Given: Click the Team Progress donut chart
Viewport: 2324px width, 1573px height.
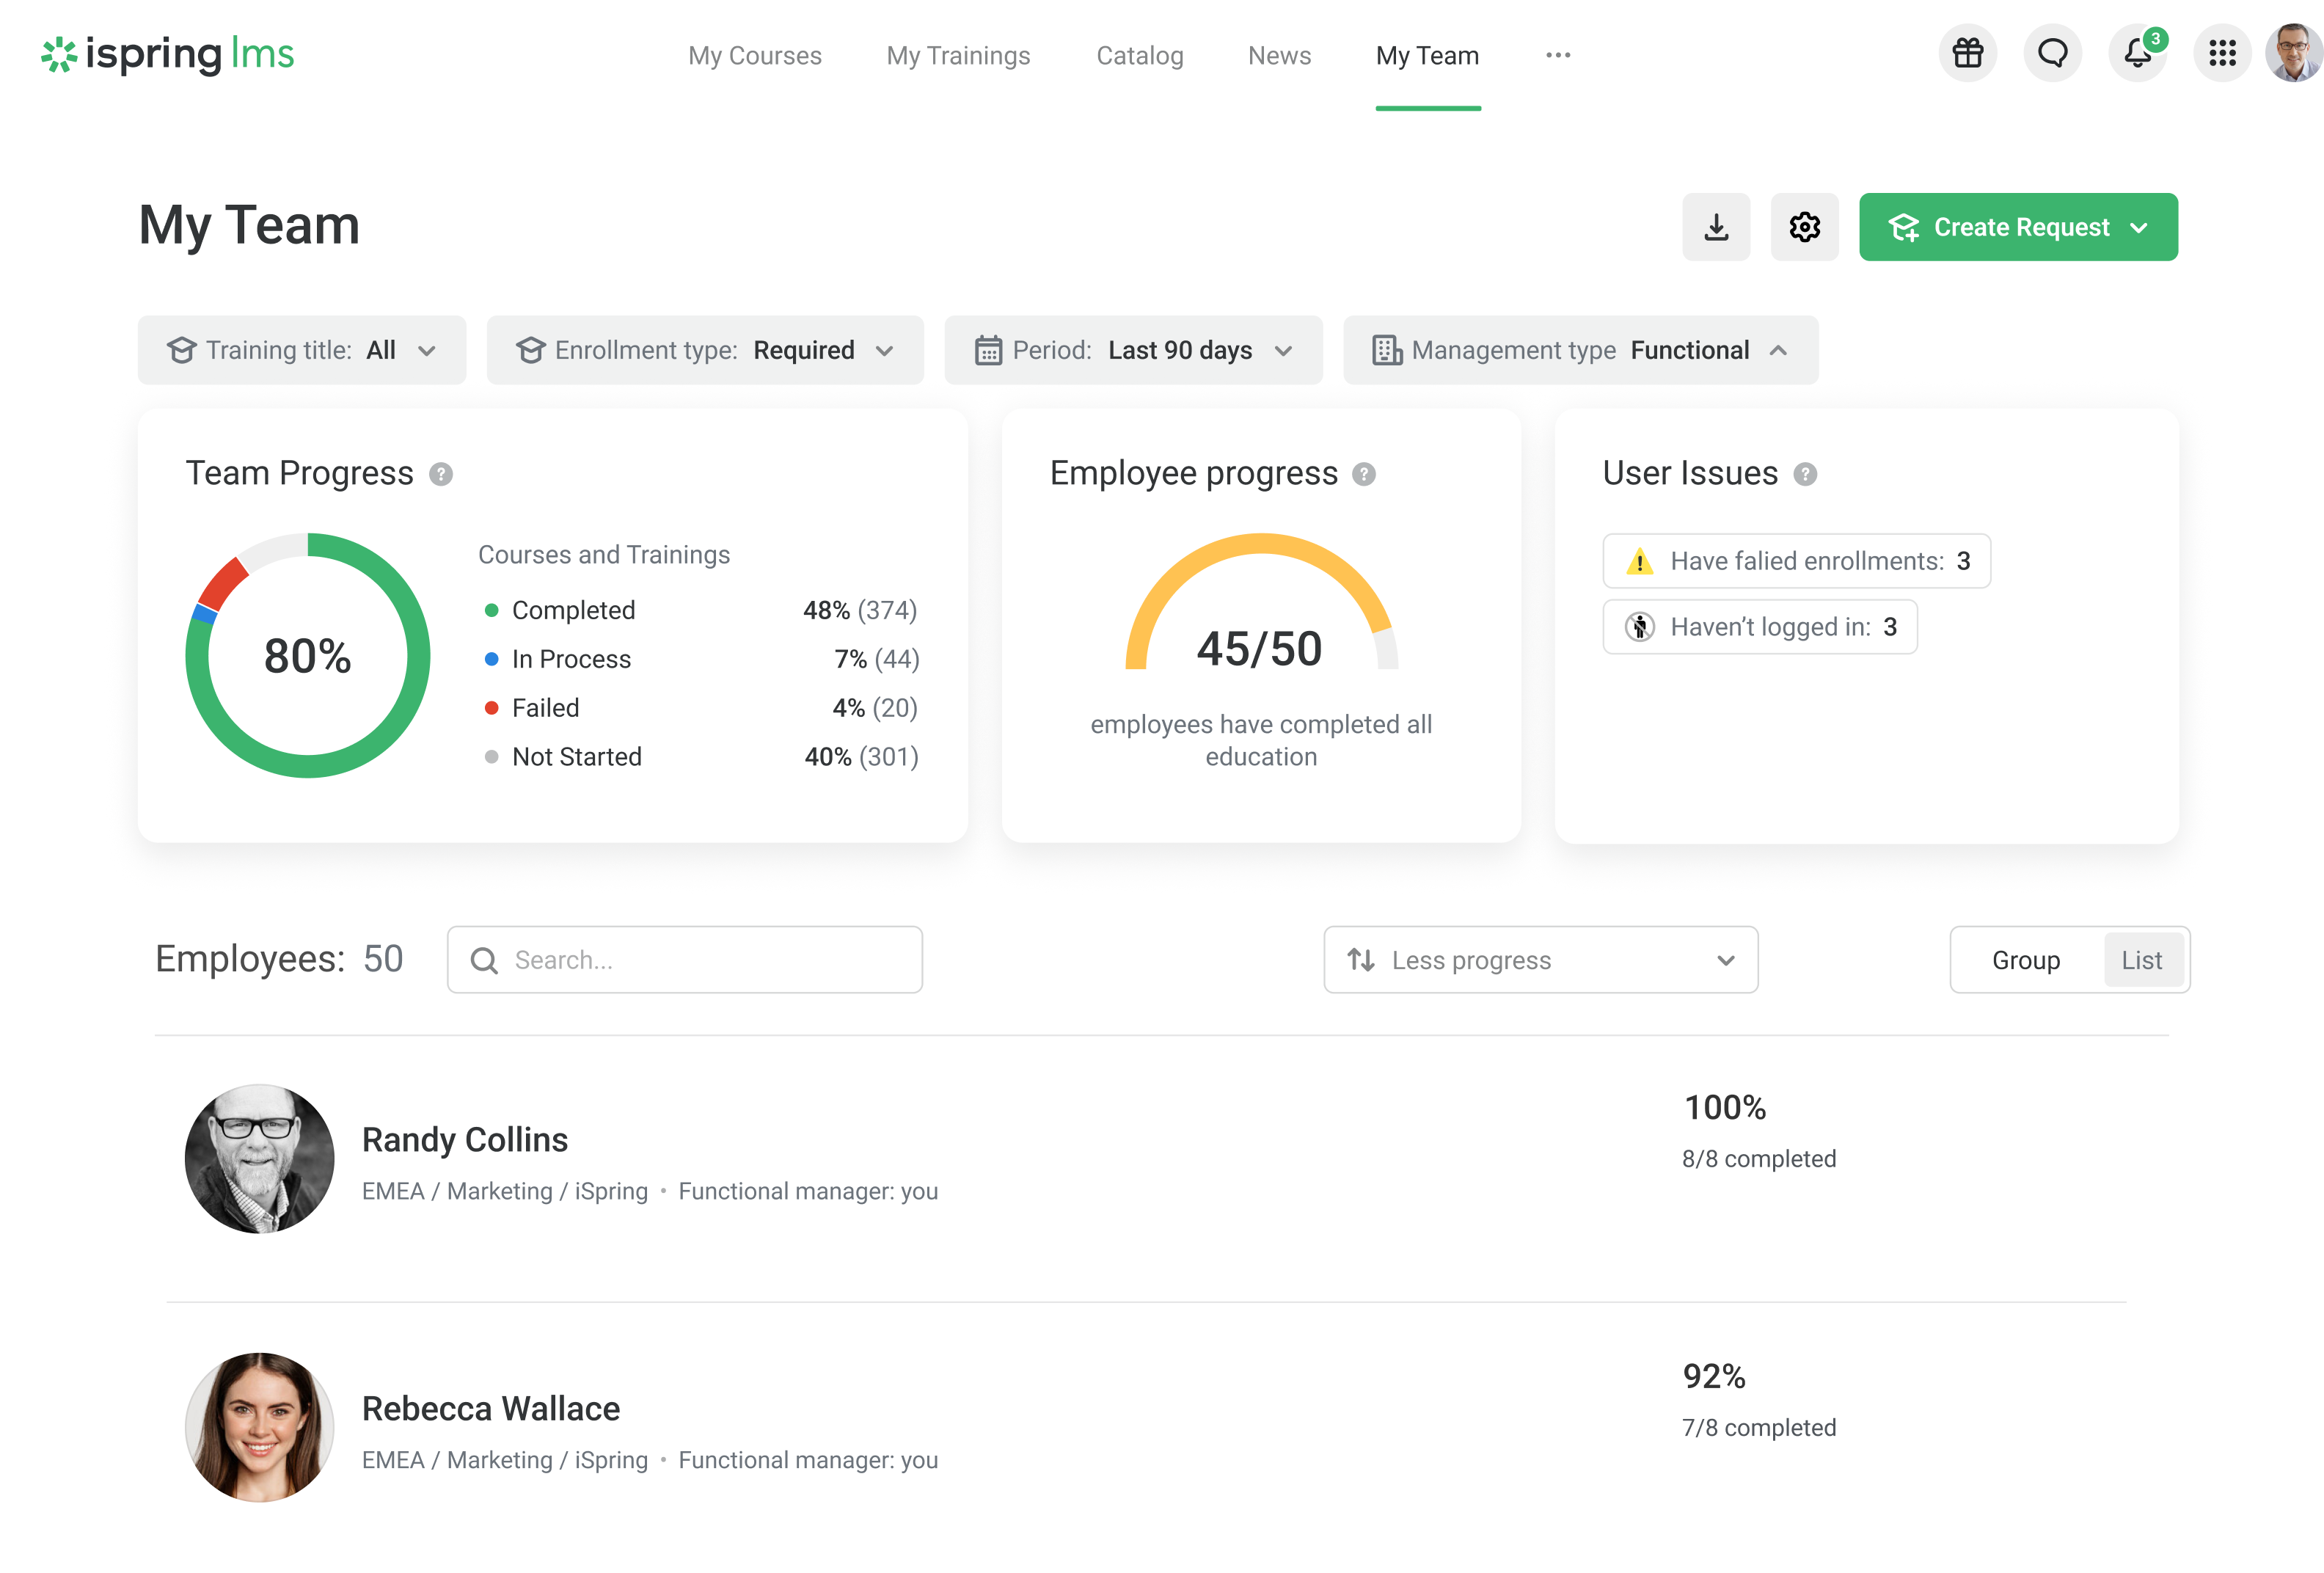Looking at the screenshot, I should [307, 655].
